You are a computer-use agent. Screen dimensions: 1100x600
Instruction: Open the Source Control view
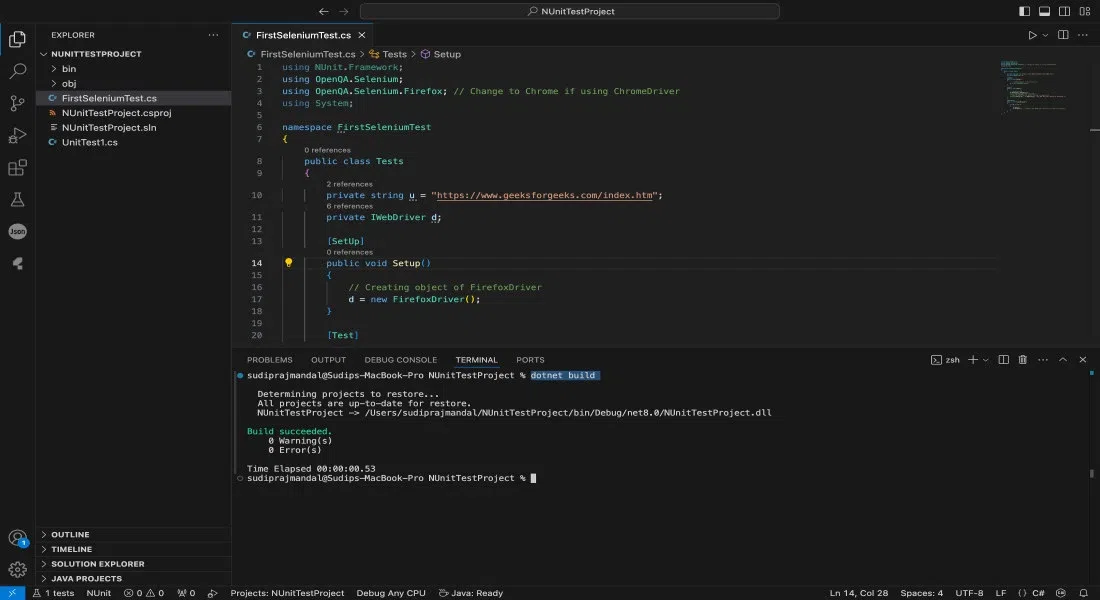point(17,104)
